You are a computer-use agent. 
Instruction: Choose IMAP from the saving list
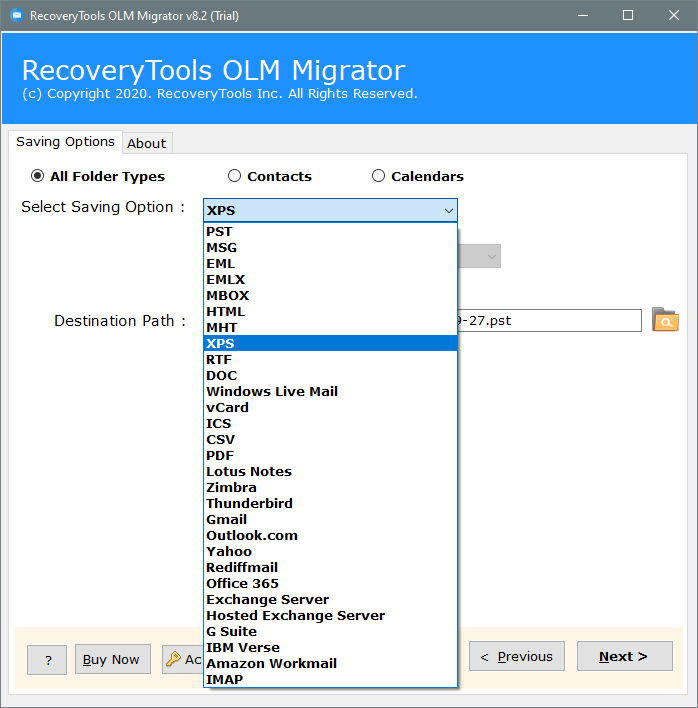(330, 680)
